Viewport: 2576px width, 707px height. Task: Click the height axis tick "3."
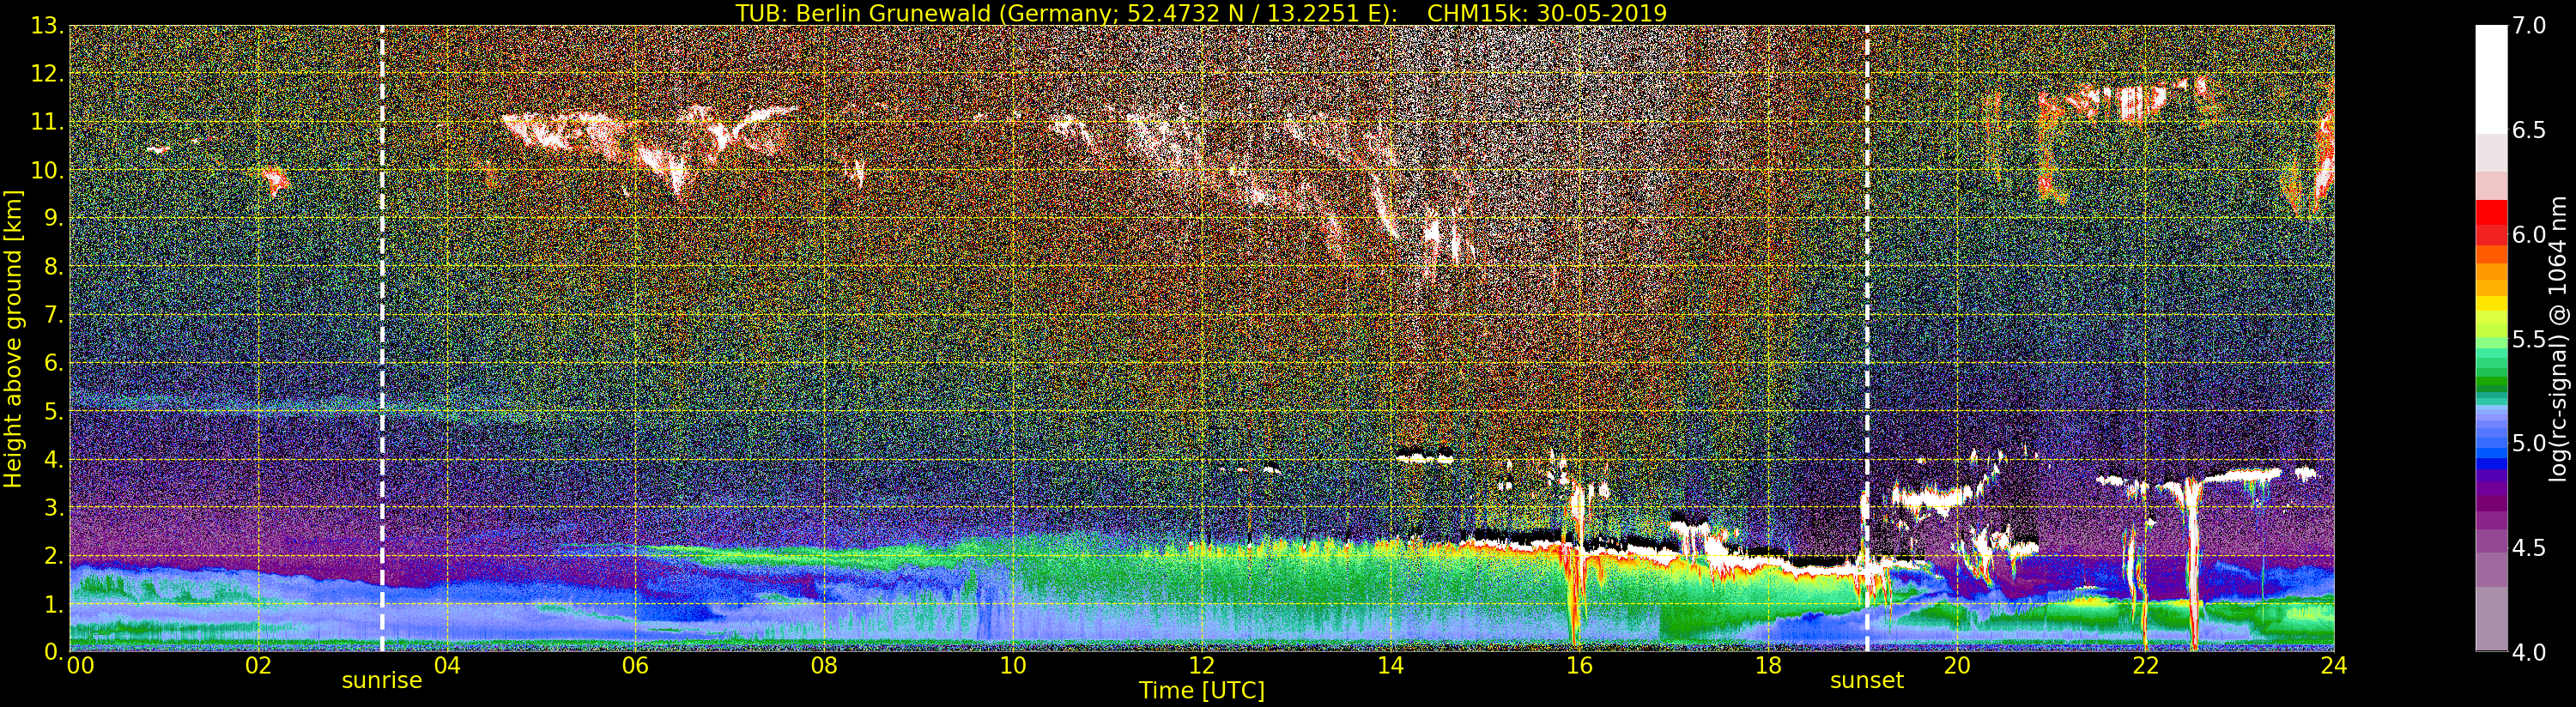[54, 507]
